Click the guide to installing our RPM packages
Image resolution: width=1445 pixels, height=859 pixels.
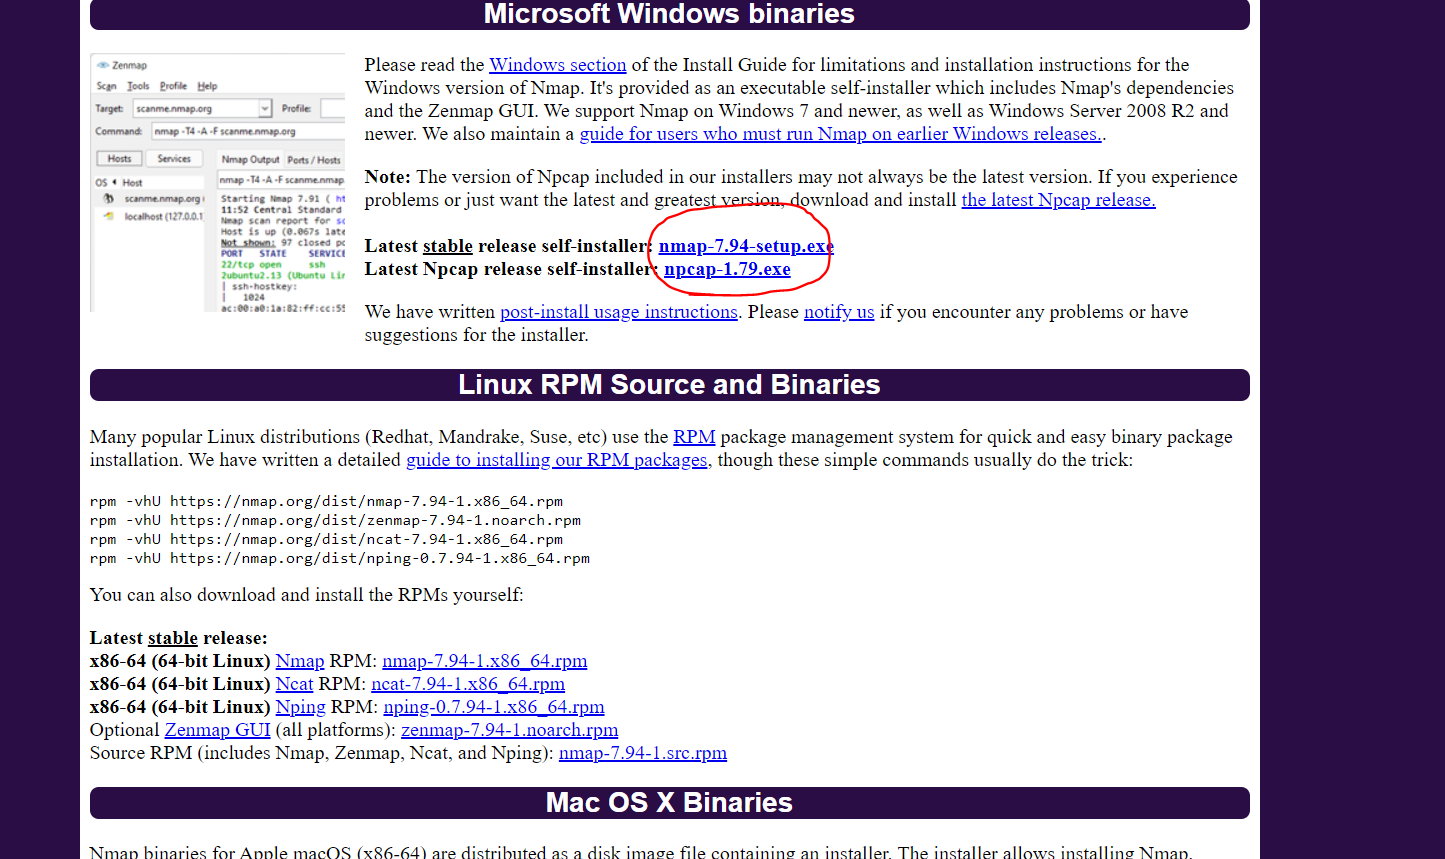click(x=556, y=459)
